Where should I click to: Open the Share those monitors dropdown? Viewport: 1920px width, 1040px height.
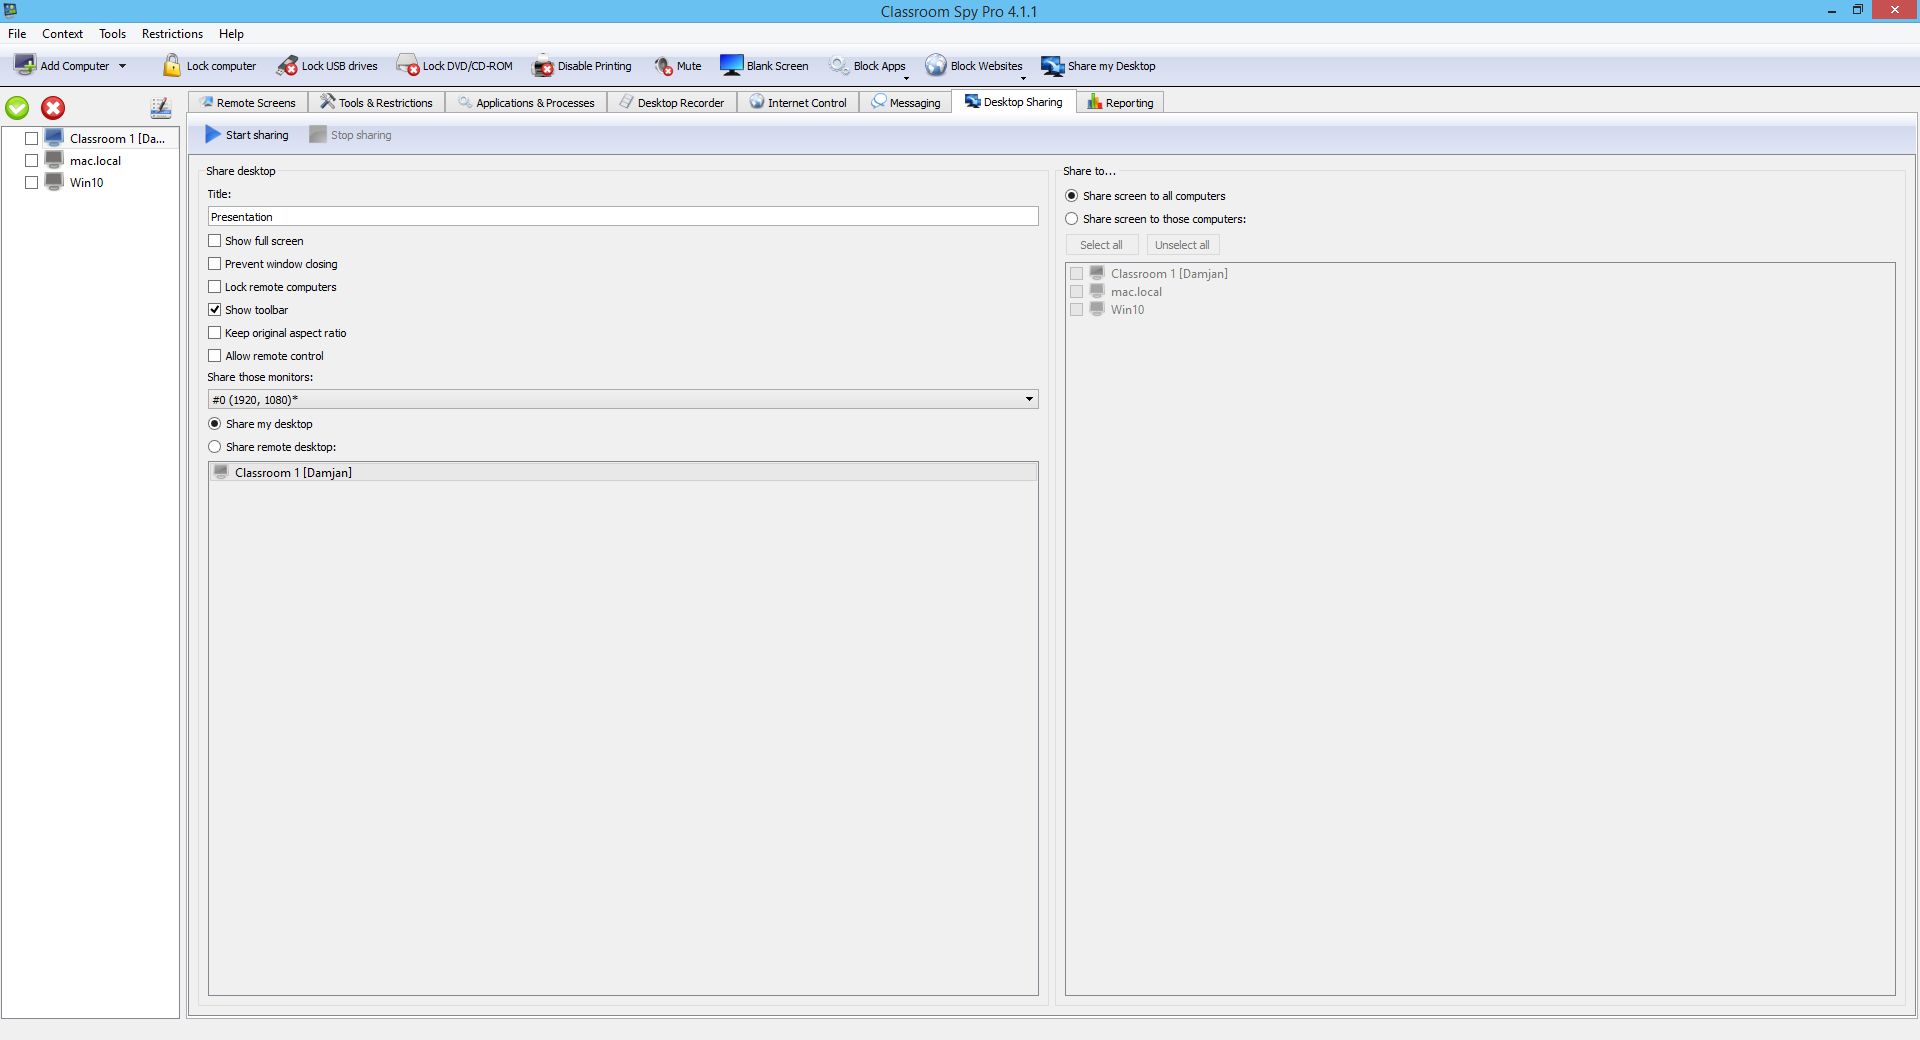point(1028,400)
